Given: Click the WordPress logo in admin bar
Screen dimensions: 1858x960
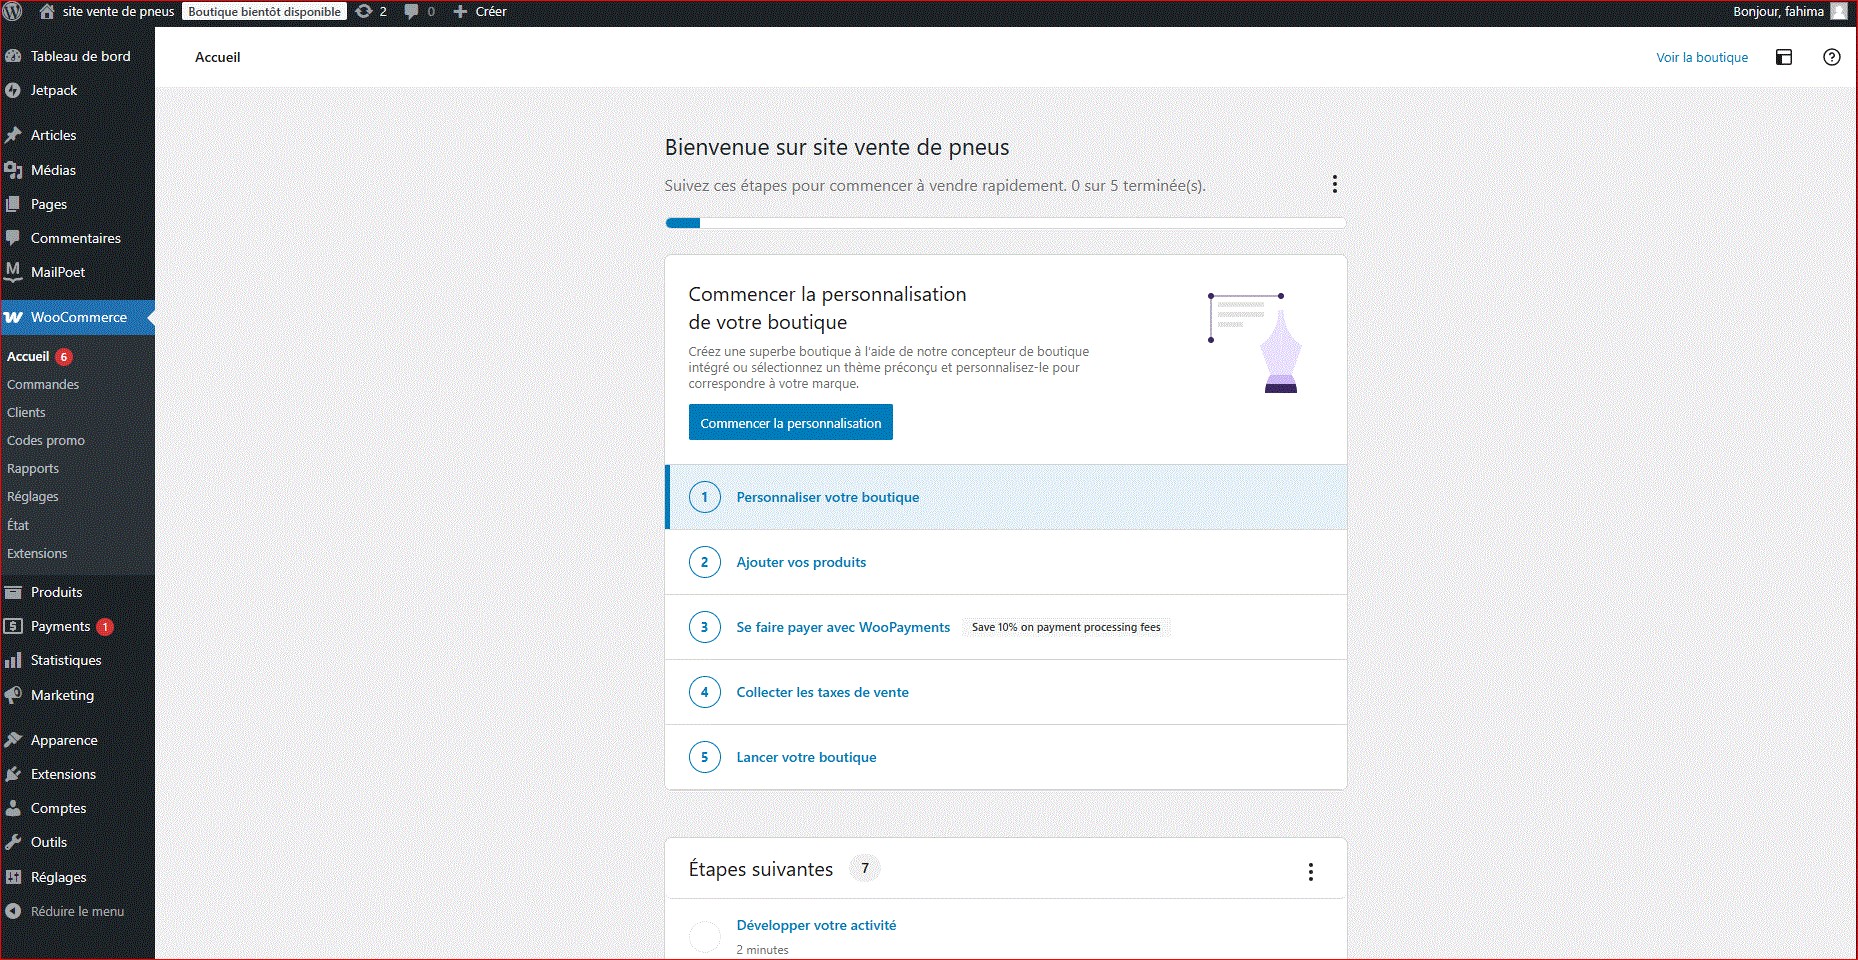Looking at the screenshot, I should tap(13, 11).
